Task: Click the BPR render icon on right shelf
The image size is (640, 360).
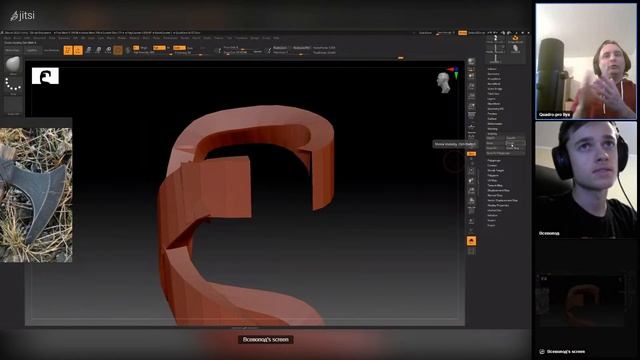Action: (x=471, y=62)
